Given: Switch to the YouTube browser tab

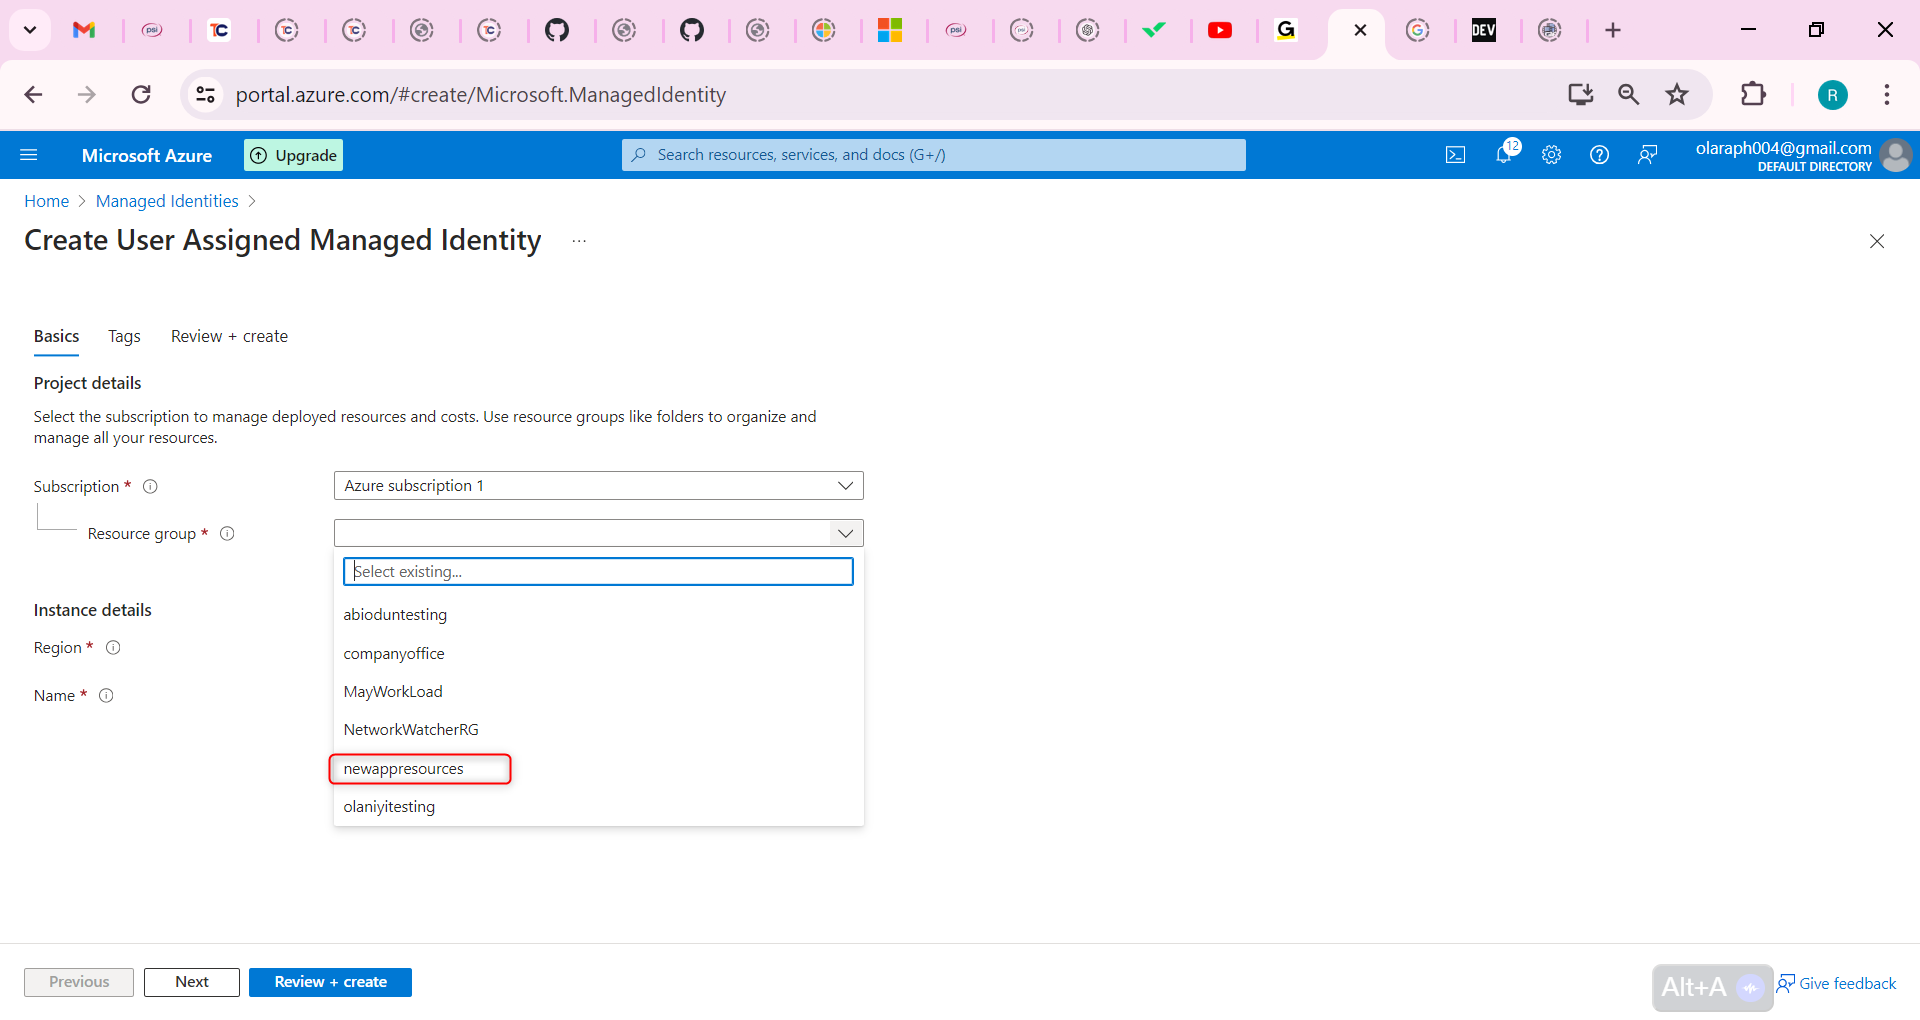Looking at the screenshot, I should pyautogui.click(x=1220, y=30).
